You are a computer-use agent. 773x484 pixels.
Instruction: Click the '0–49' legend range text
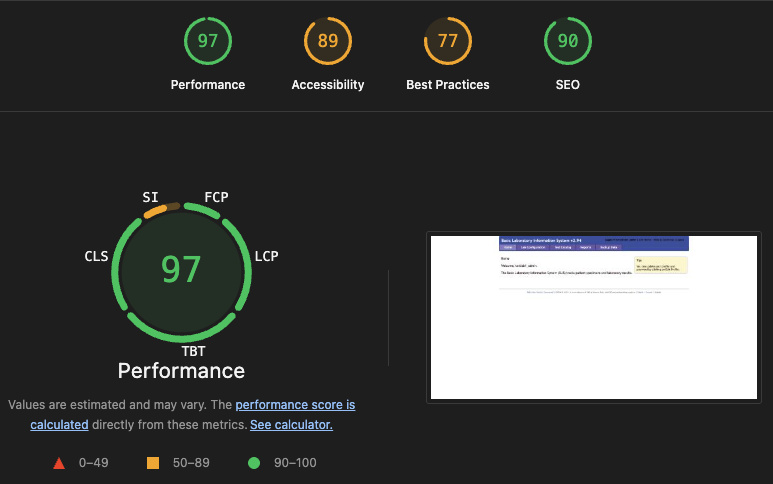pos(94,463)
